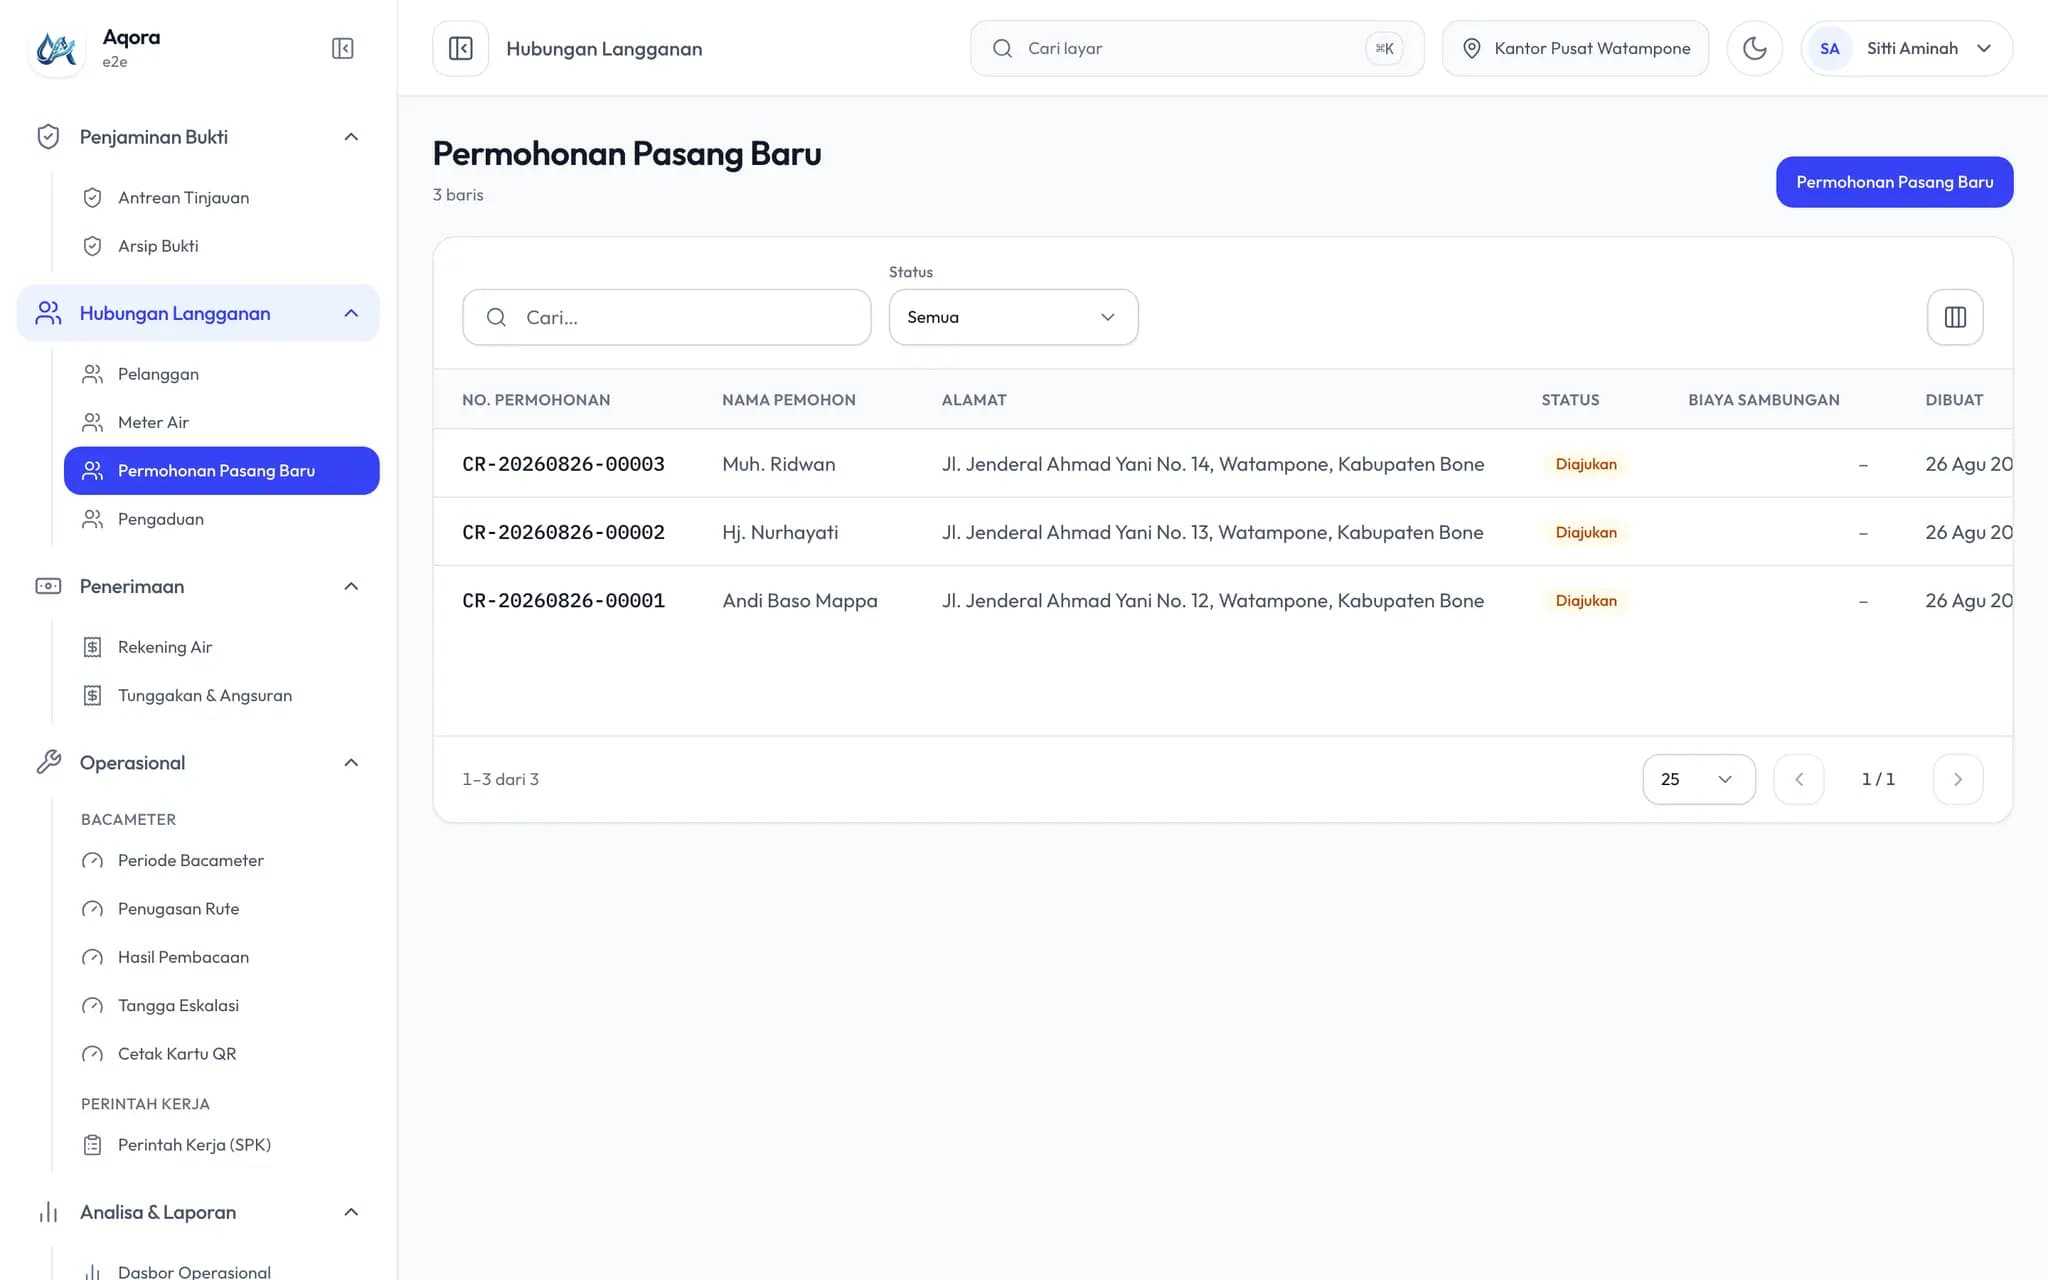
Task: Focus the Cari layar search field
Action: [1196, 48]
